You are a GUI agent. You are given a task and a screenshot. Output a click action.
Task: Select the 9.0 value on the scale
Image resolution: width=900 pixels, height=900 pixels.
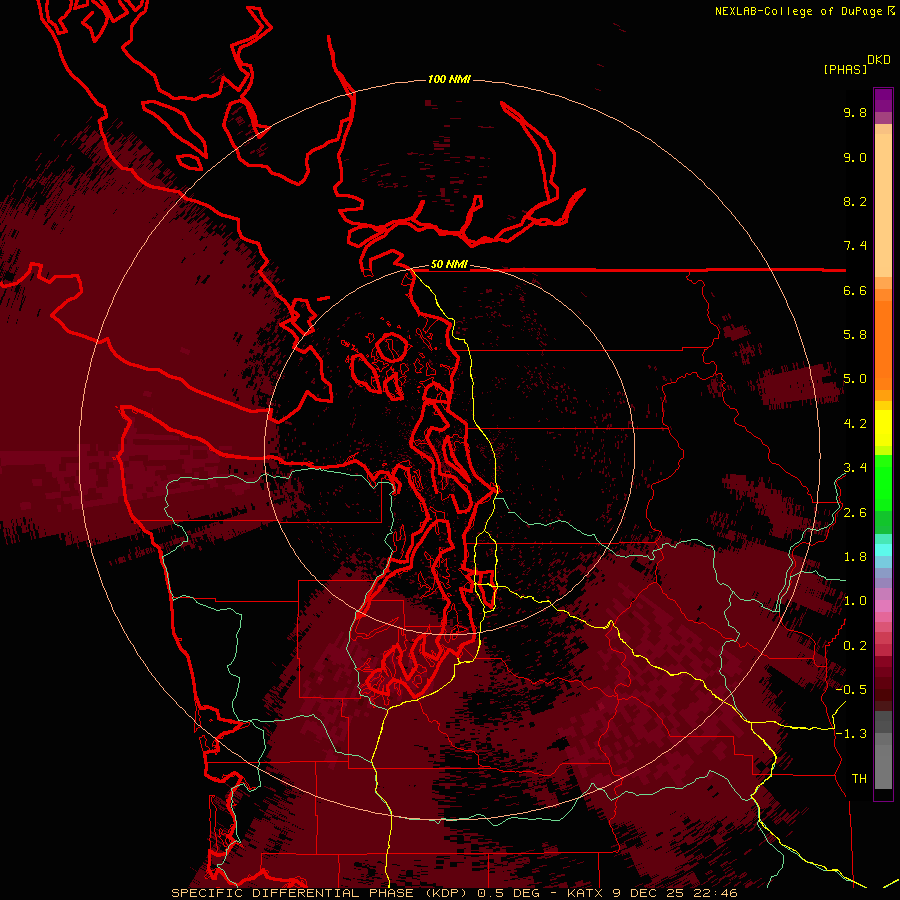pos(855,158)
